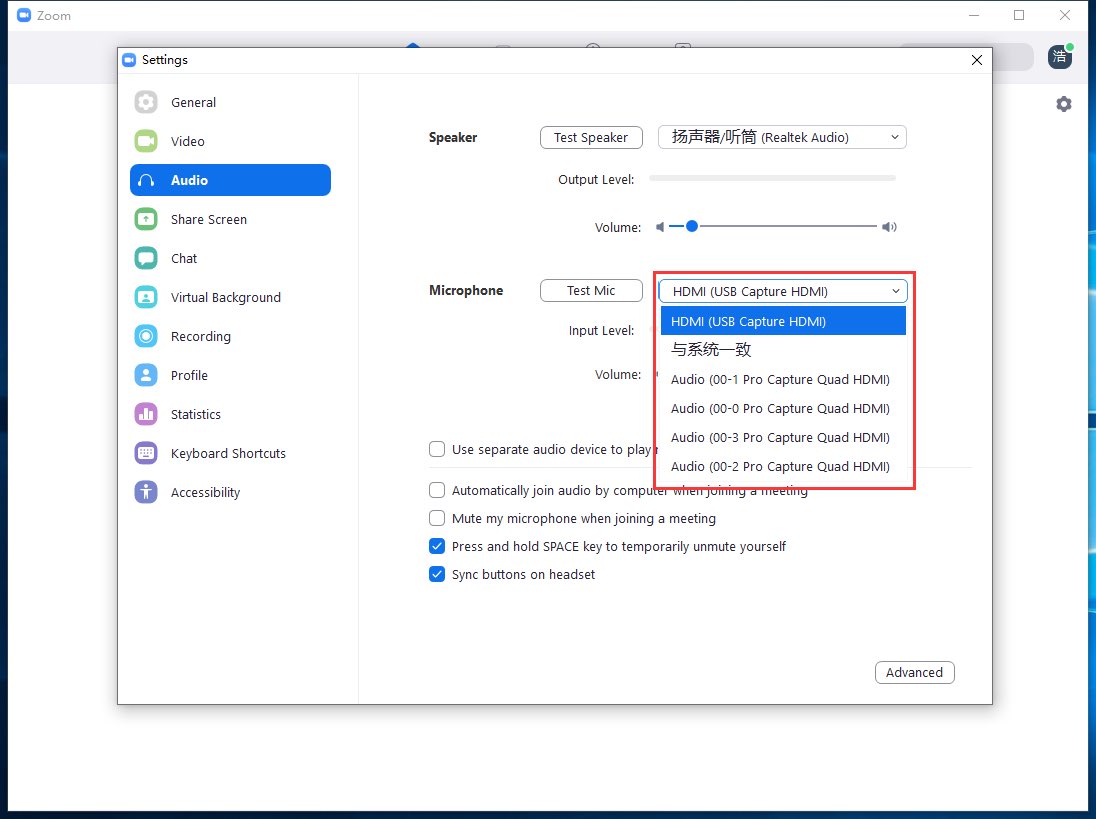This screenshot has height=819, width=1096.
Task: Enable Automatically join audio by computer
Action: pyautogui.click(x=437, y=491)
